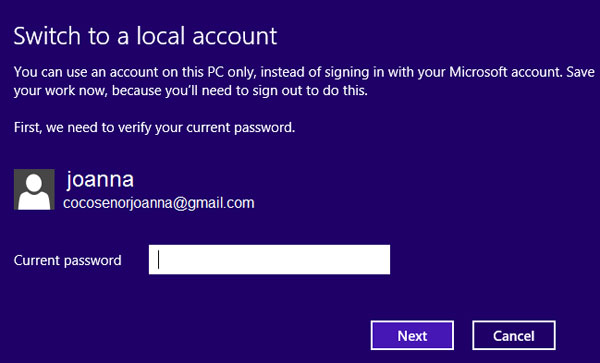Image resolution: width=600 pixels, height=363 pixels.
Task: Click the Current password label
Action: pyautogui.click(x=67, y=260)
